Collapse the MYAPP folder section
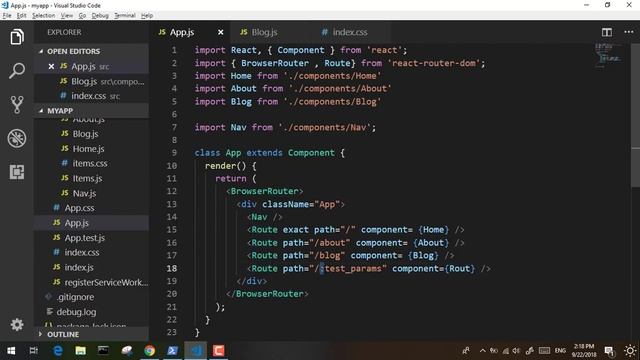This screenshot has width=640, height=360. (x=91, y=111)
